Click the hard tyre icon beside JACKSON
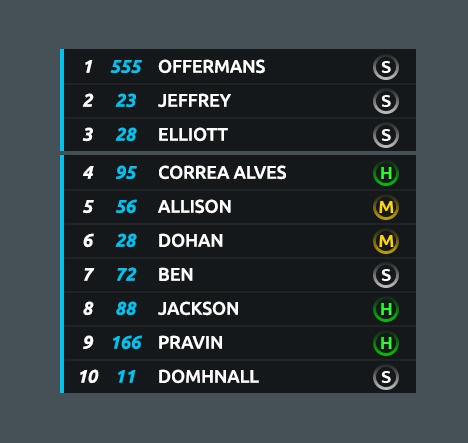Viewport: 468px width, 443px height. click(386, 309)
